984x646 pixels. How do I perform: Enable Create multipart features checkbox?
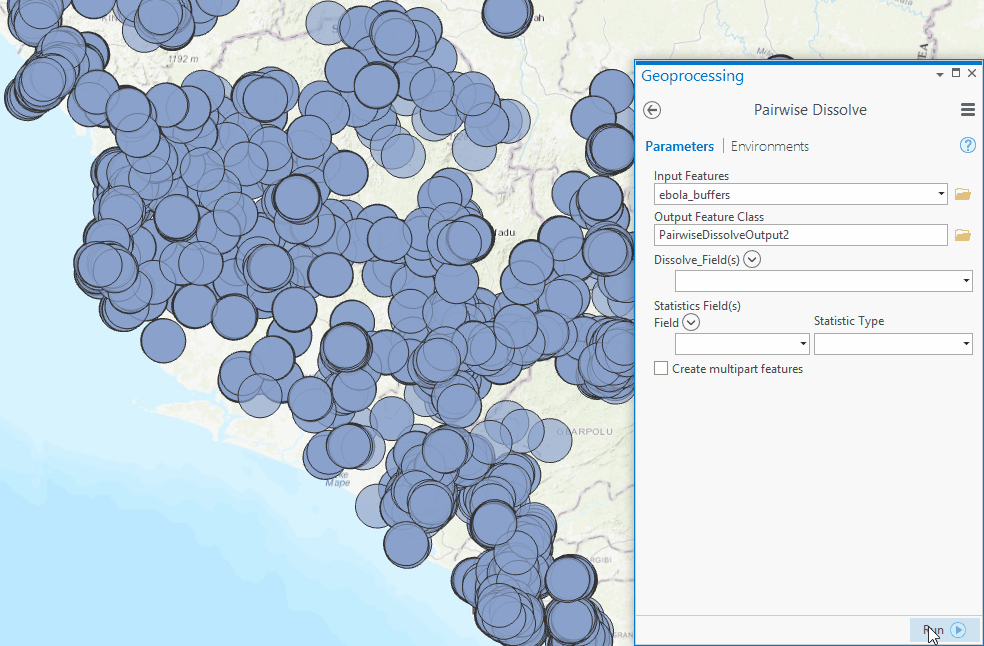661,369
